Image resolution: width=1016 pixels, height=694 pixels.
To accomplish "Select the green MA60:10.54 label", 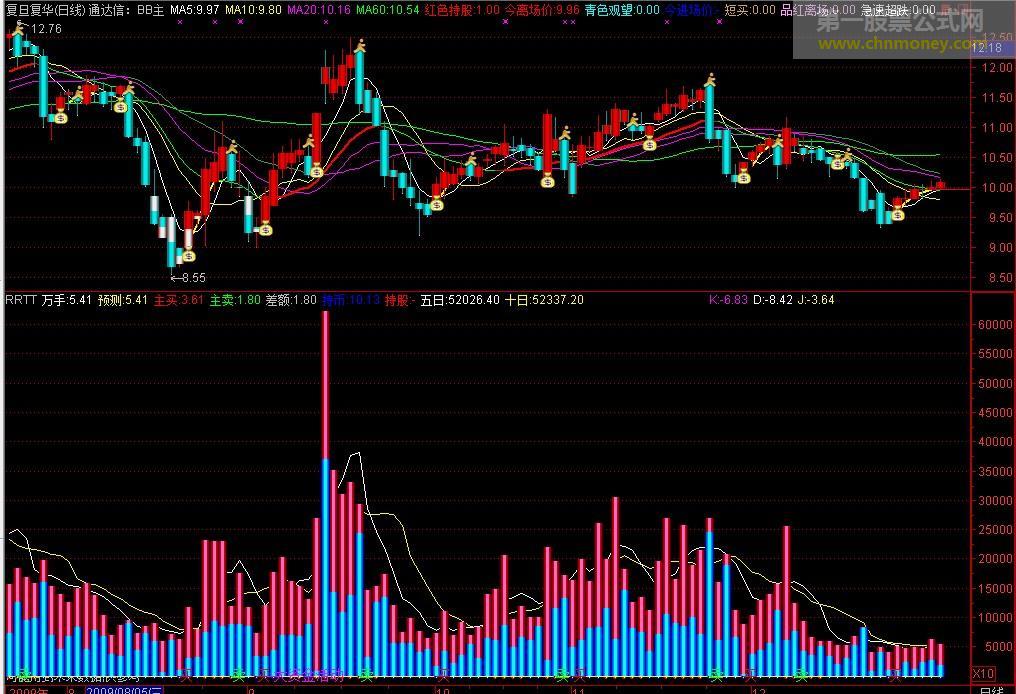I will [x=387, y=10].
